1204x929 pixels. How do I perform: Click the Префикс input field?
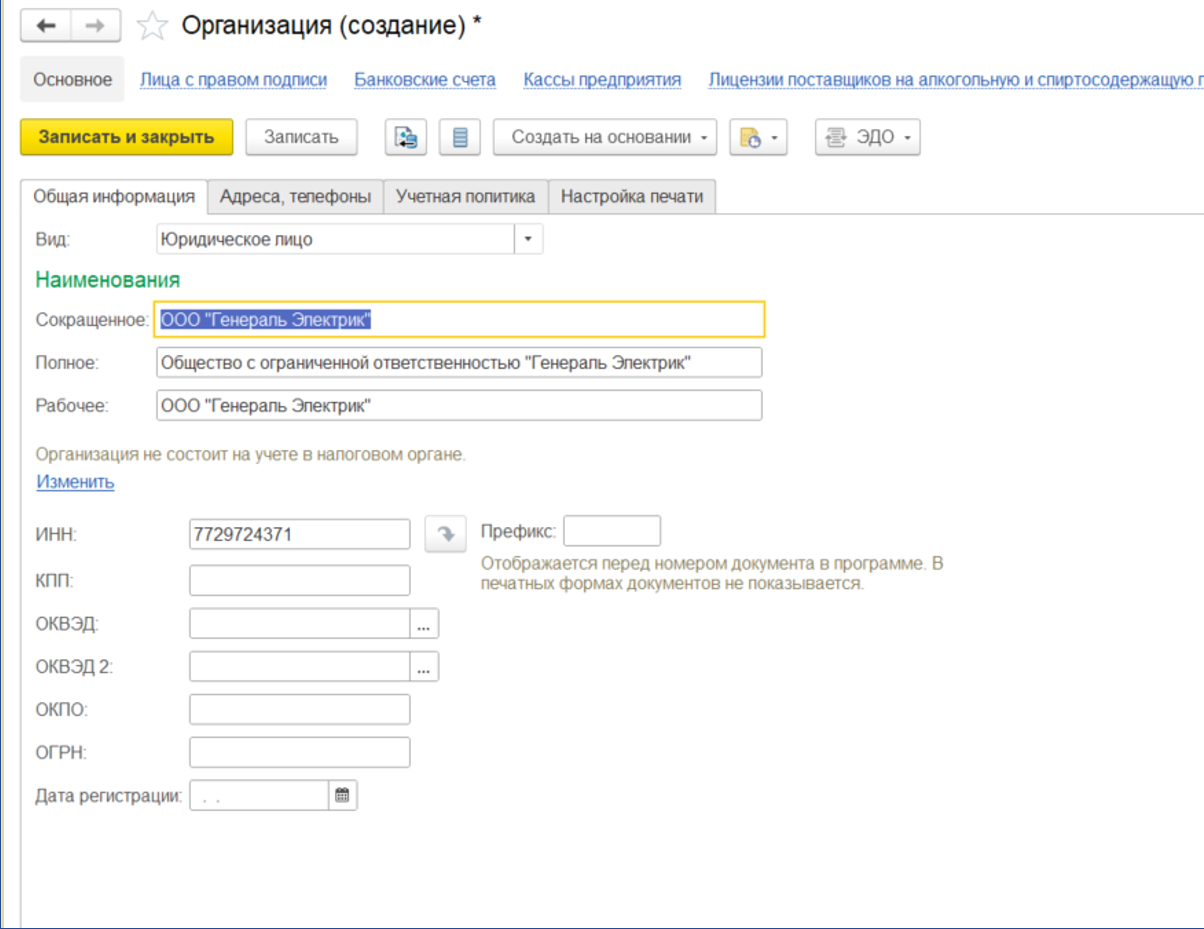click(612, 531)
